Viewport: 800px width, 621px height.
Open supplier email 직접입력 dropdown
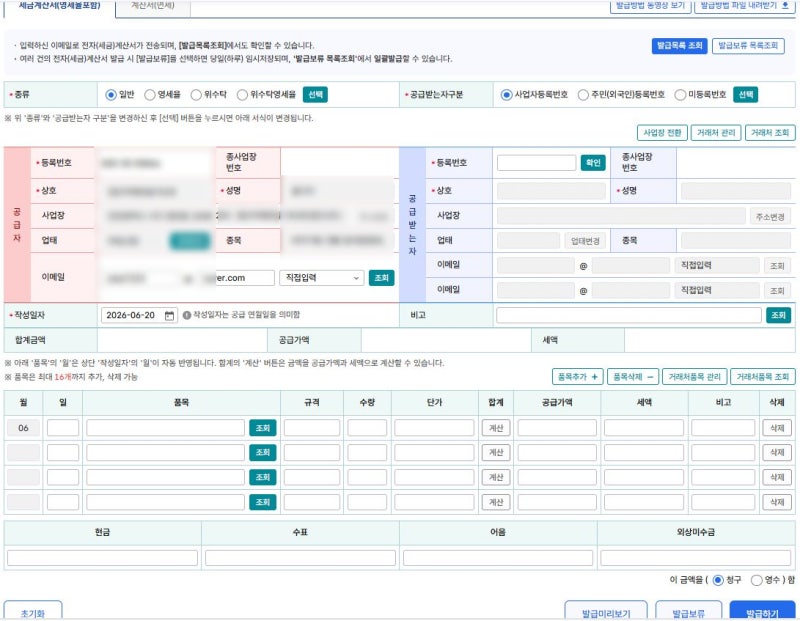pos(321,278)
